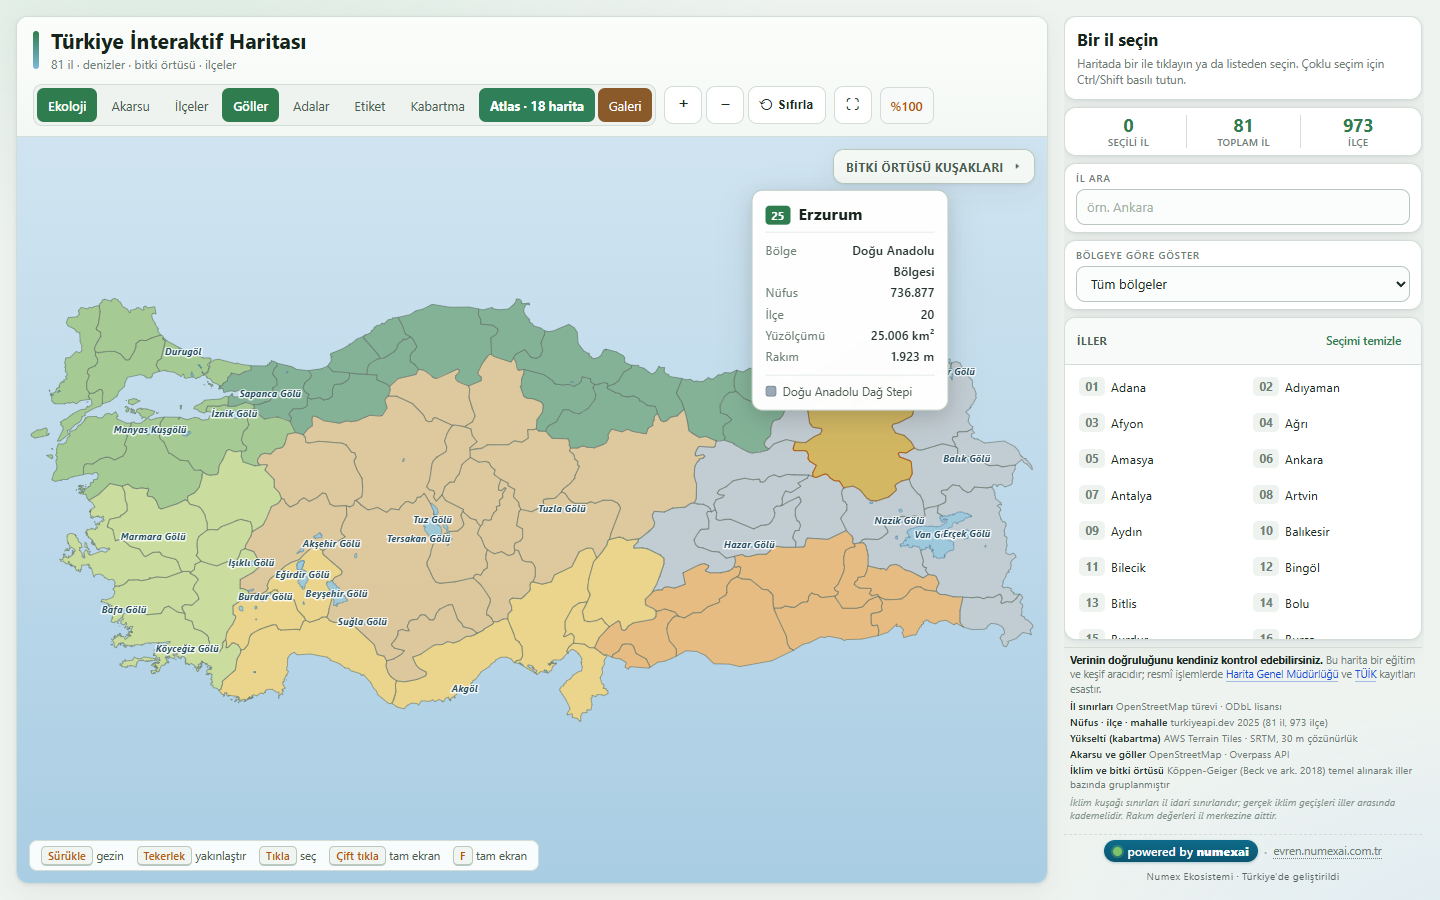Select Ağrı from the province list
This screenshot has width=1440, height=900.
click(1332, 423)
